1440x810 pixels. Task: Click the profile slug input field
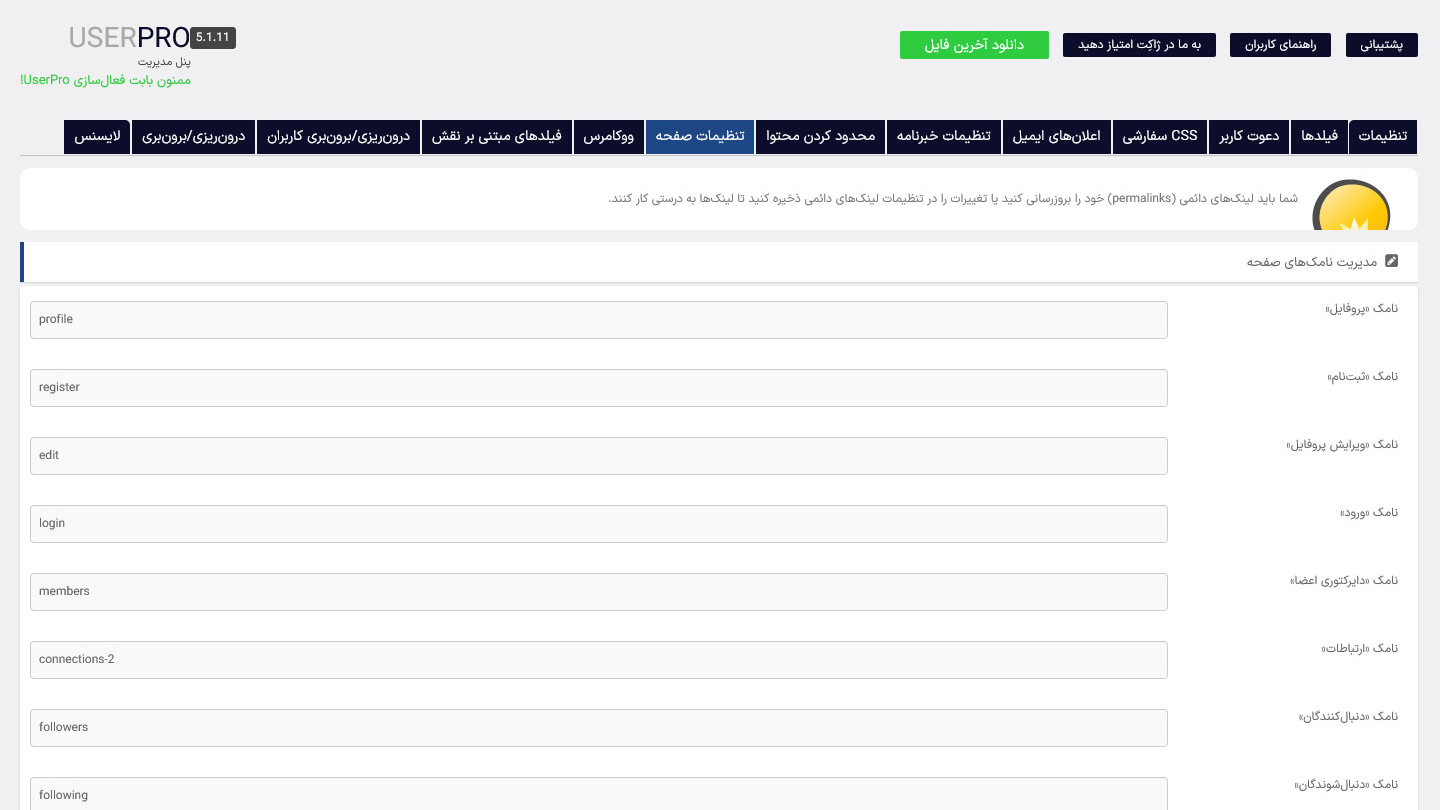599,320
